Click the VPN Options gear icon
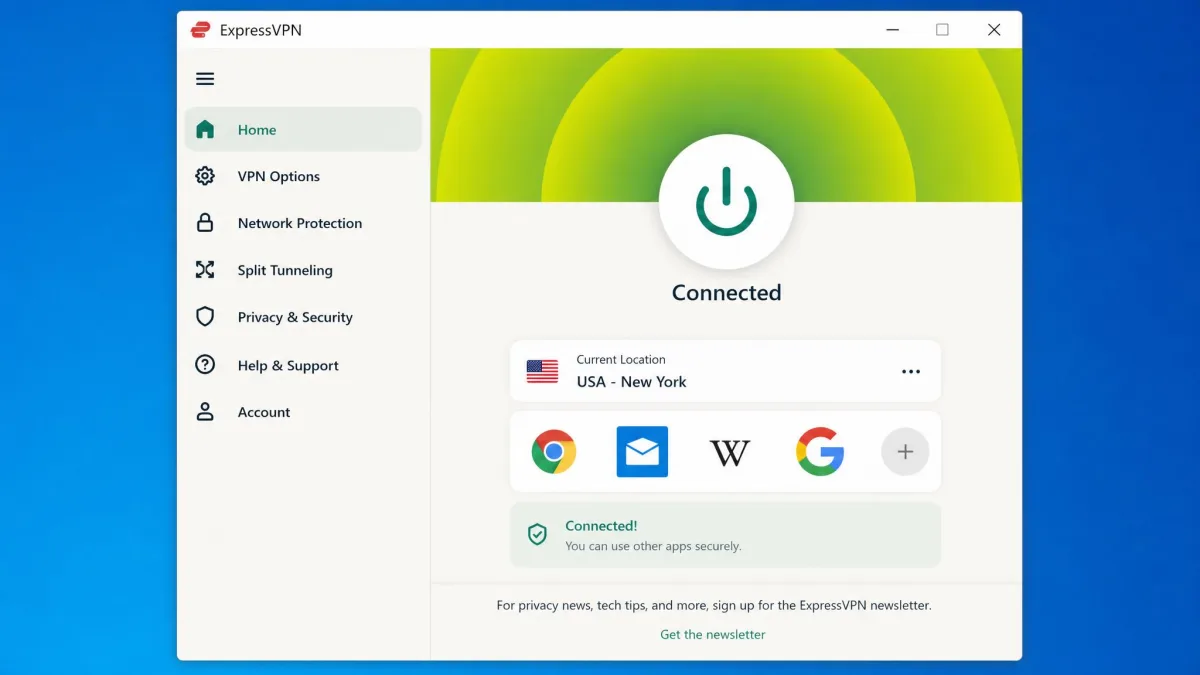Screen dimensions: 1200x675 point(205,176)
